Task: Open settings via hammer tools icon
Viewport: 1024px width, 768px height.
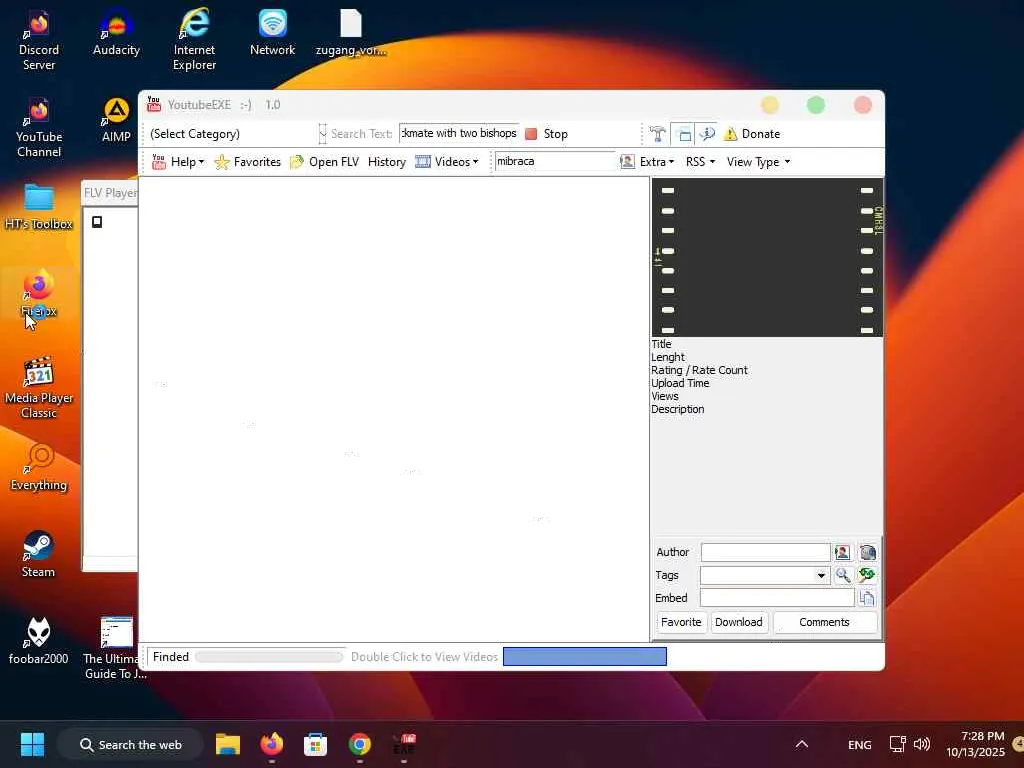Action: pos(657,134)
